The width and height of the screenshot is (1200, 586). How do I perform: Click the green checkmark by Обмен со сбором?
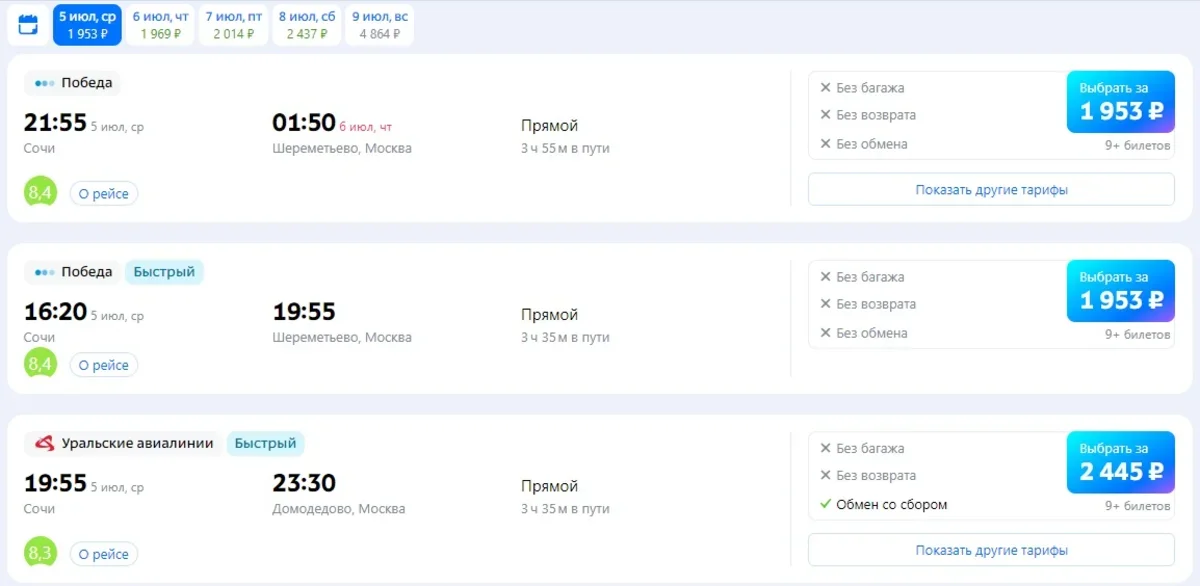pos(825,504)
